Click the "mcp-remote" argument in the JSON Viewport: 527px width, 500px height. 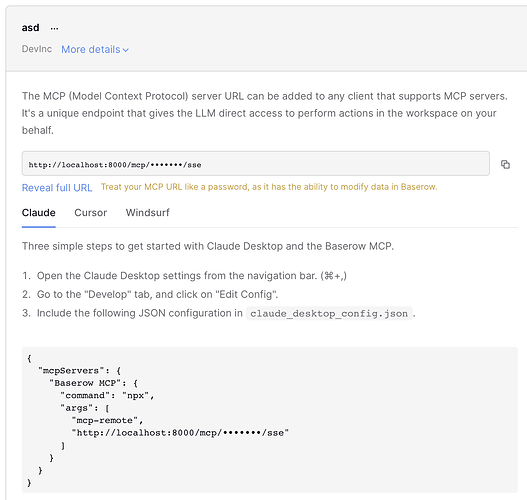pos(107,420)
